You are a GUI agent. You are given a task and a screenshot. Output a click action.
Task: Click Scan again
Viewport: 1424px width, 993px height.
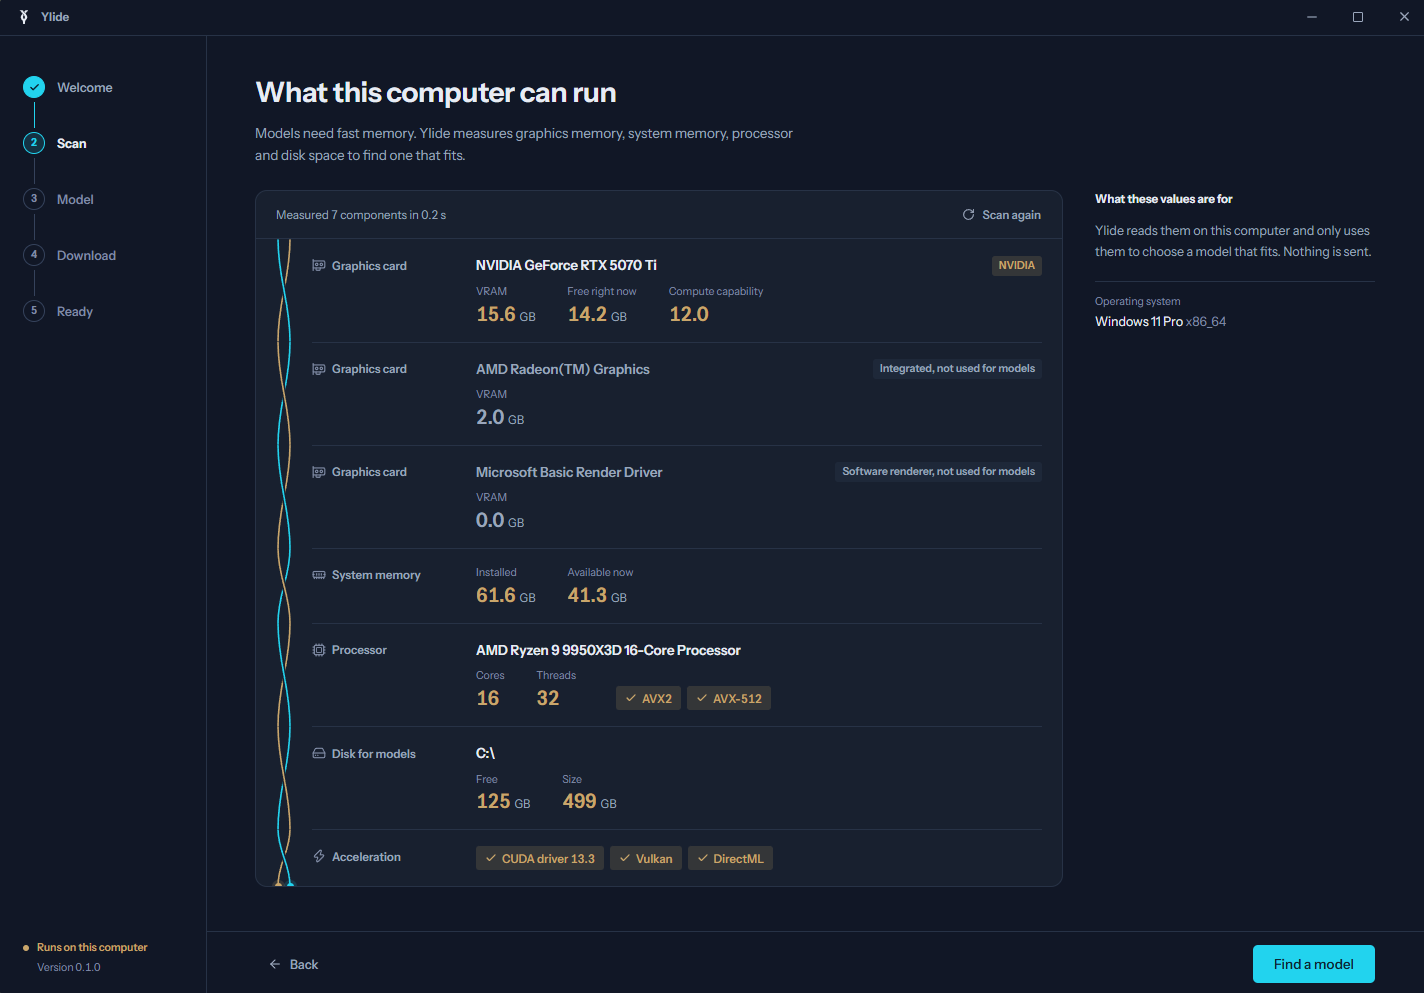pos(1002,215)
